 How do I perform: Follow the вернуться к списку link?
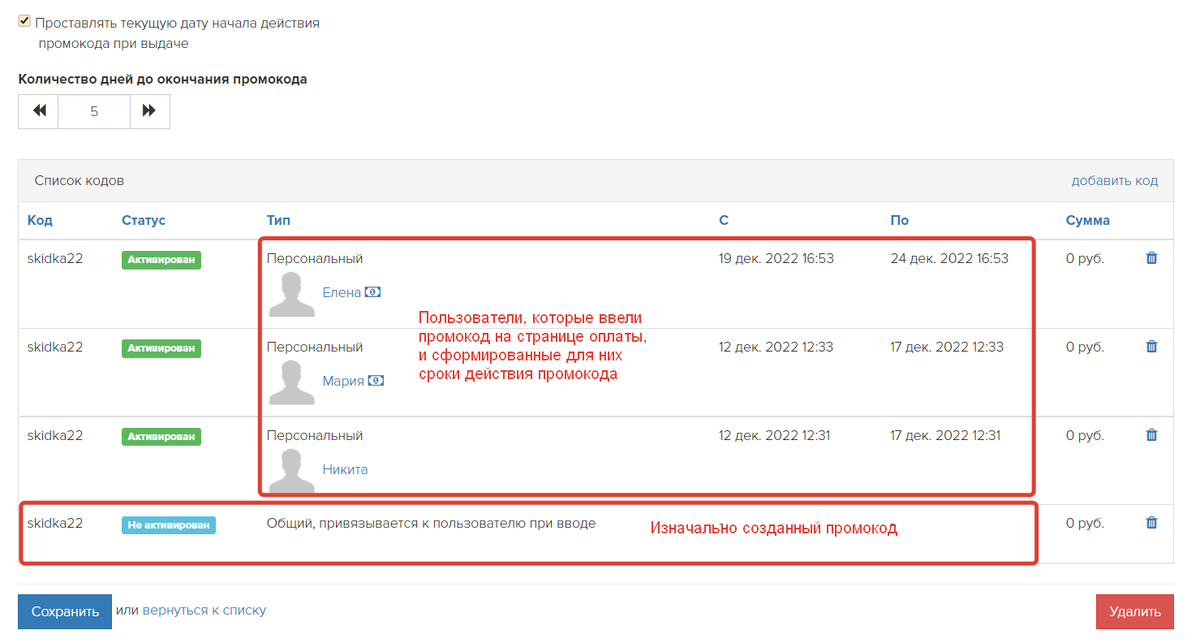pos(204,610)
